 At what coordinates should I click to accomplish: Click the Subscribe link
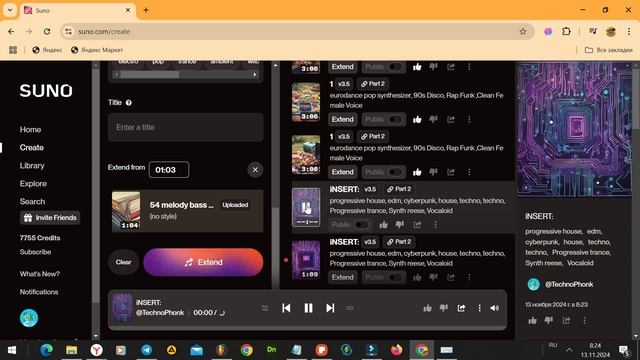(x=36, y=252)
